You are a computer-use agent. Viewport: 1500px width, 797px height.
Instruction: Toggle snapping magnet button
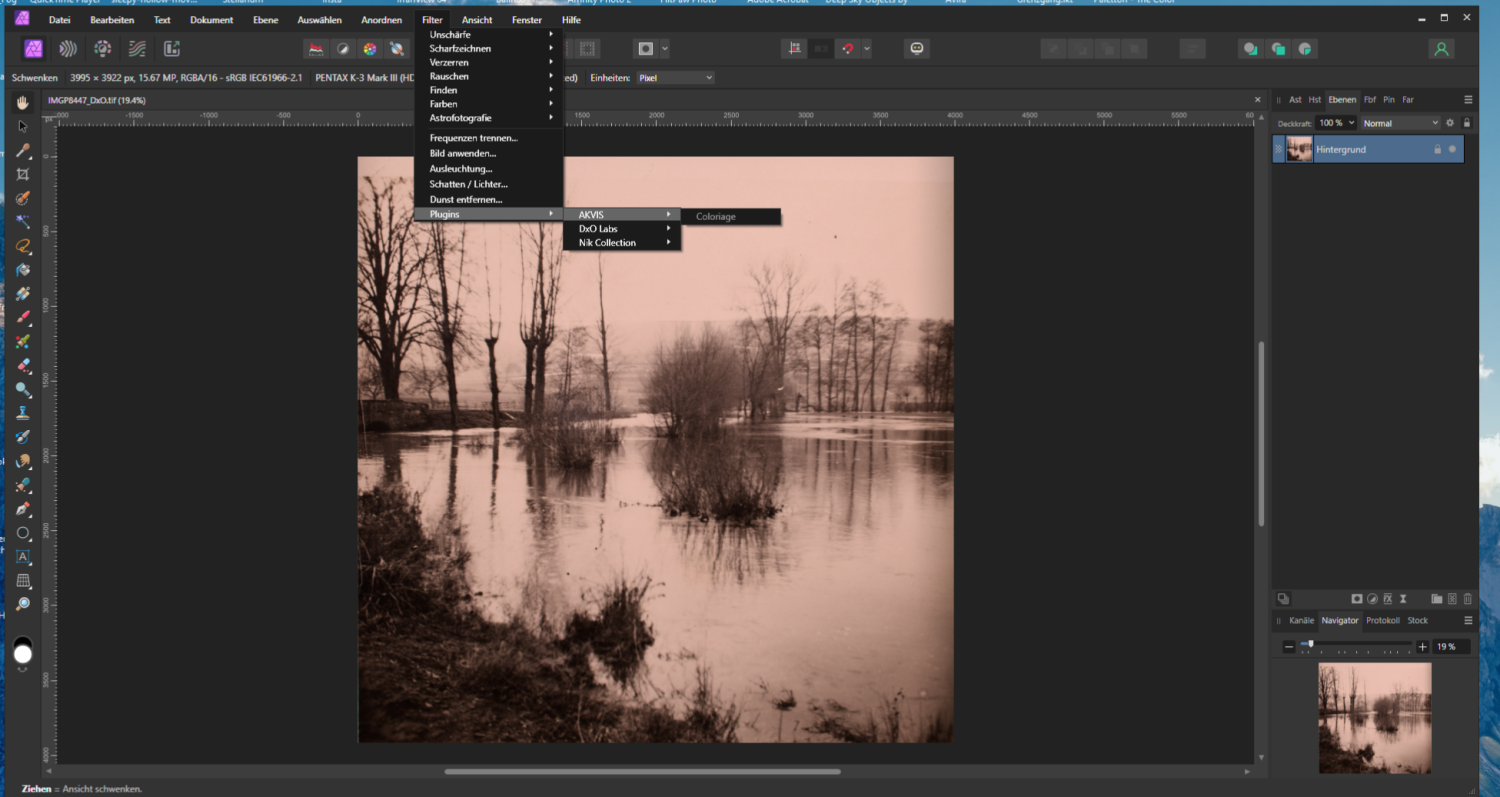point(848,48)
